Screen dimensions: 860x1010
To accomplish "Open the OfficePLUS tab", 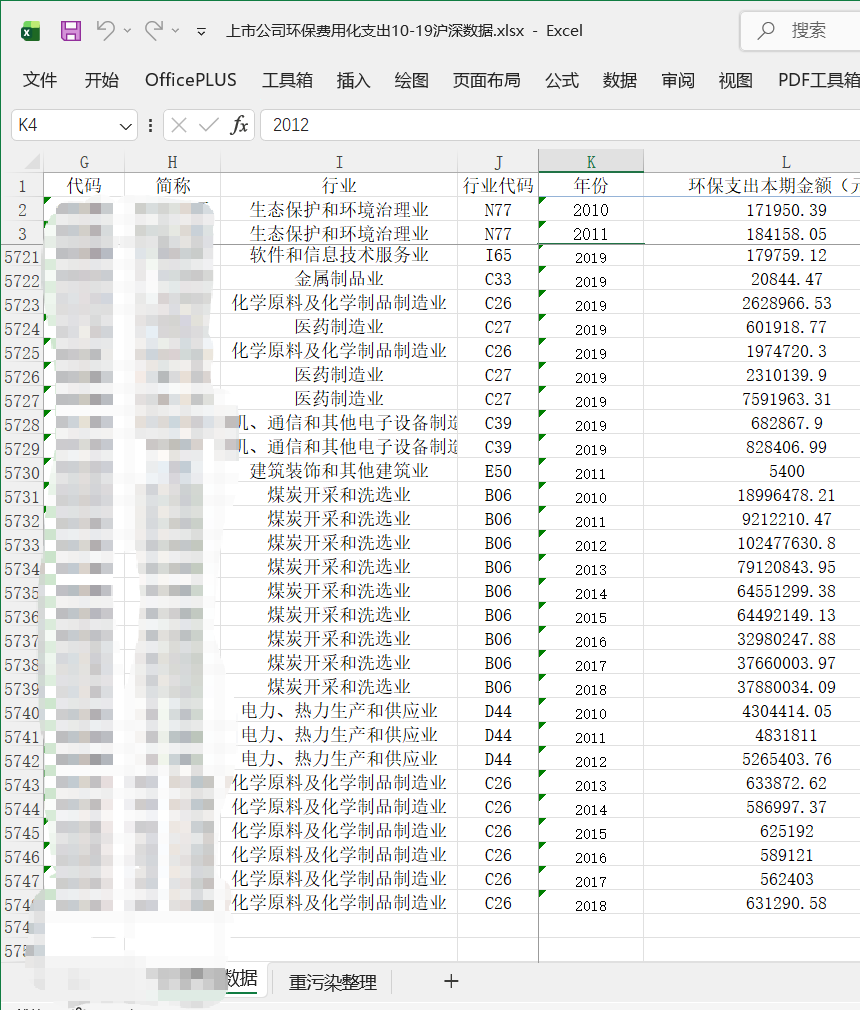I will [x=191, y=80].
